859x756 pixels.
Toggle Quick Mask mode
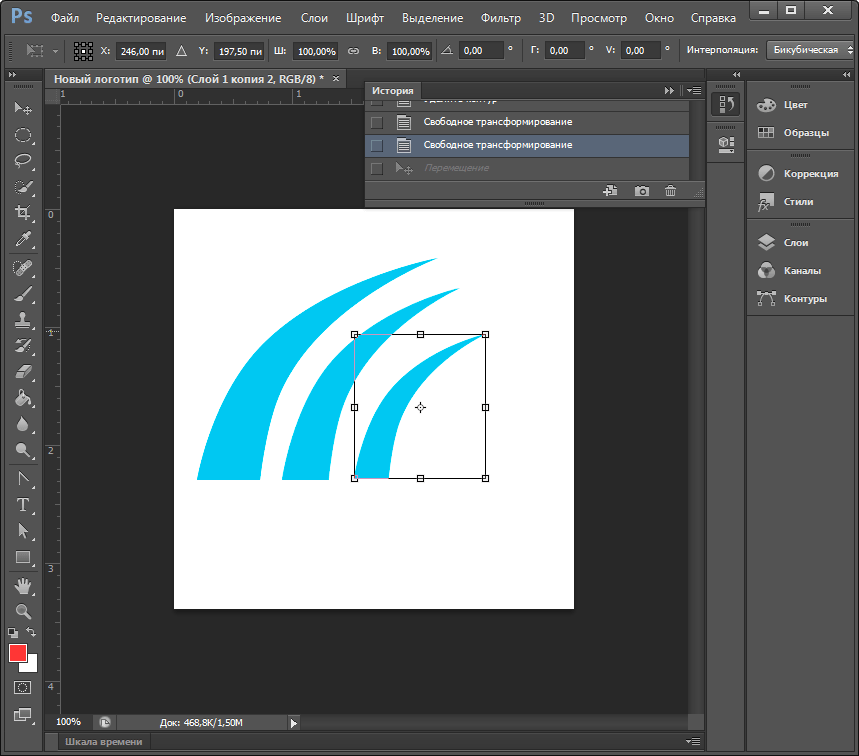click(23, 688)
